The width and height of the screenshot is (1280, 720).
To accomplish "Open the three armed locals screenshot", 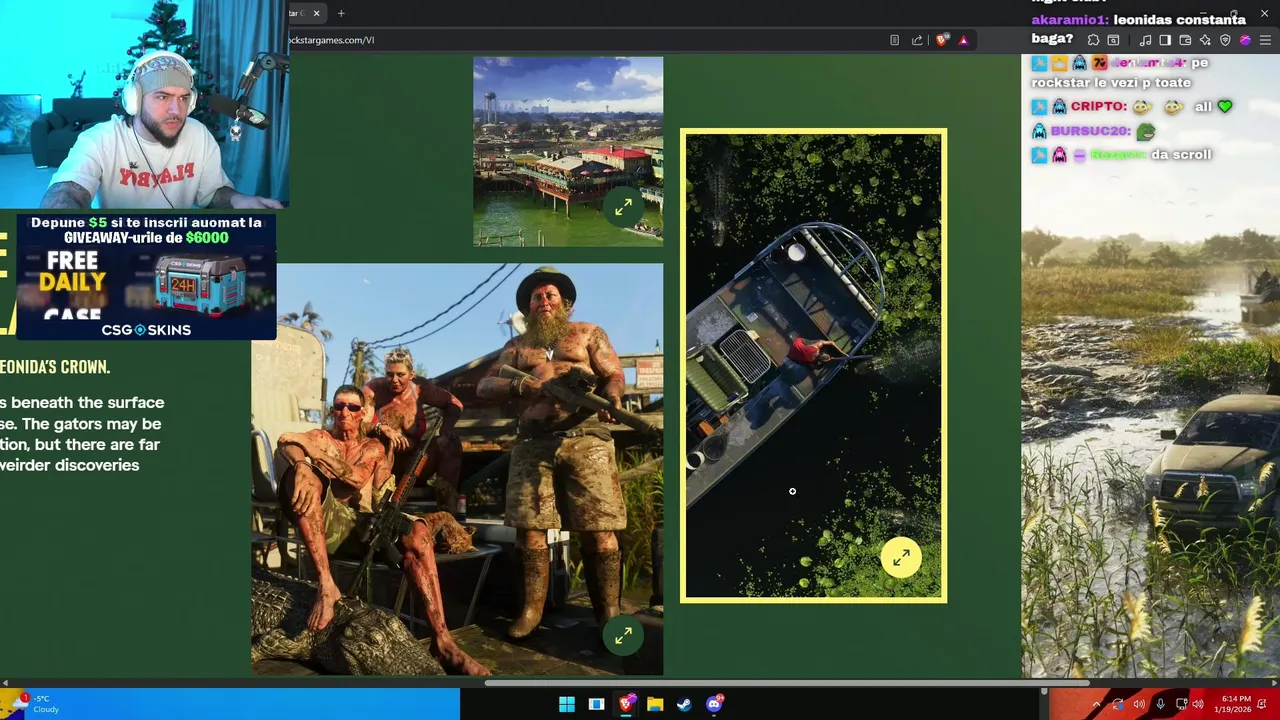I will (x=457, y=469).
